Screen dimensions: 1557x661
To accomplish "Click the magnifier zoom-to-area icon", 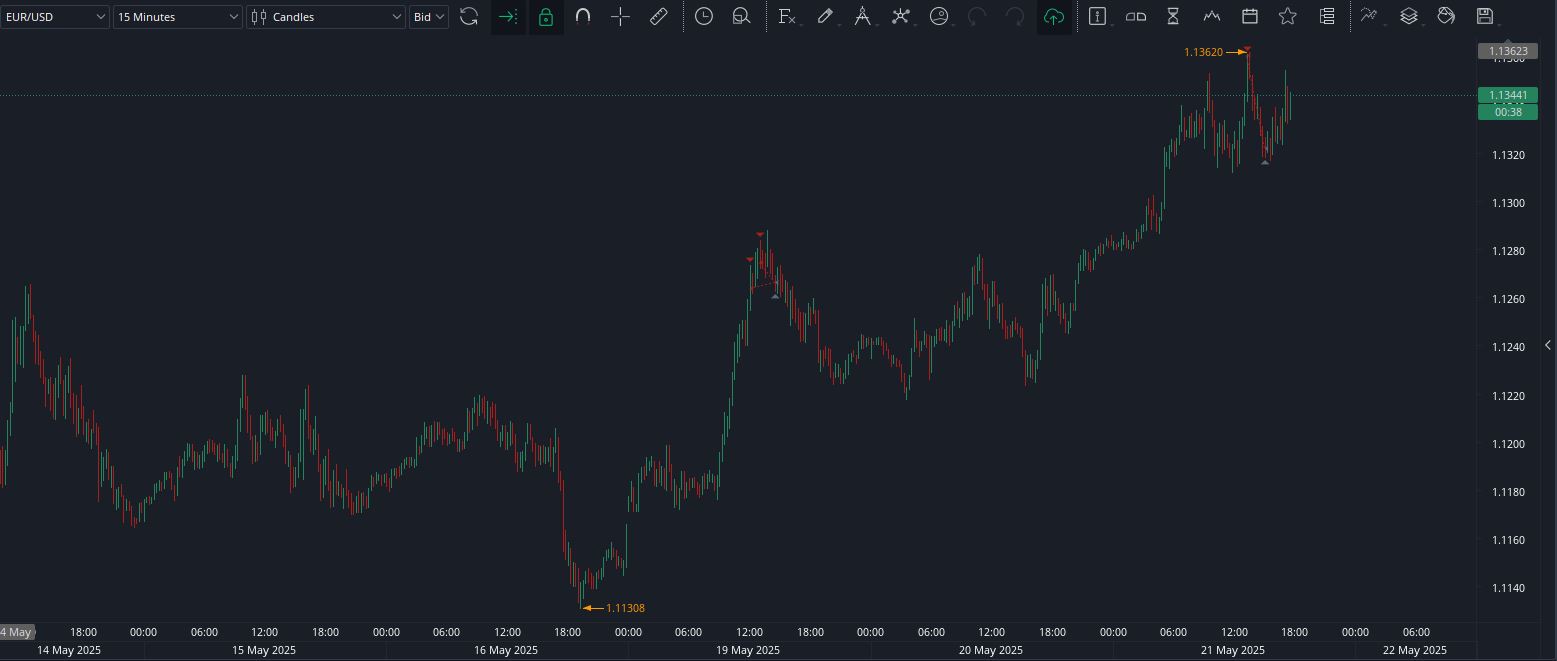I will [x=741, y=17].
